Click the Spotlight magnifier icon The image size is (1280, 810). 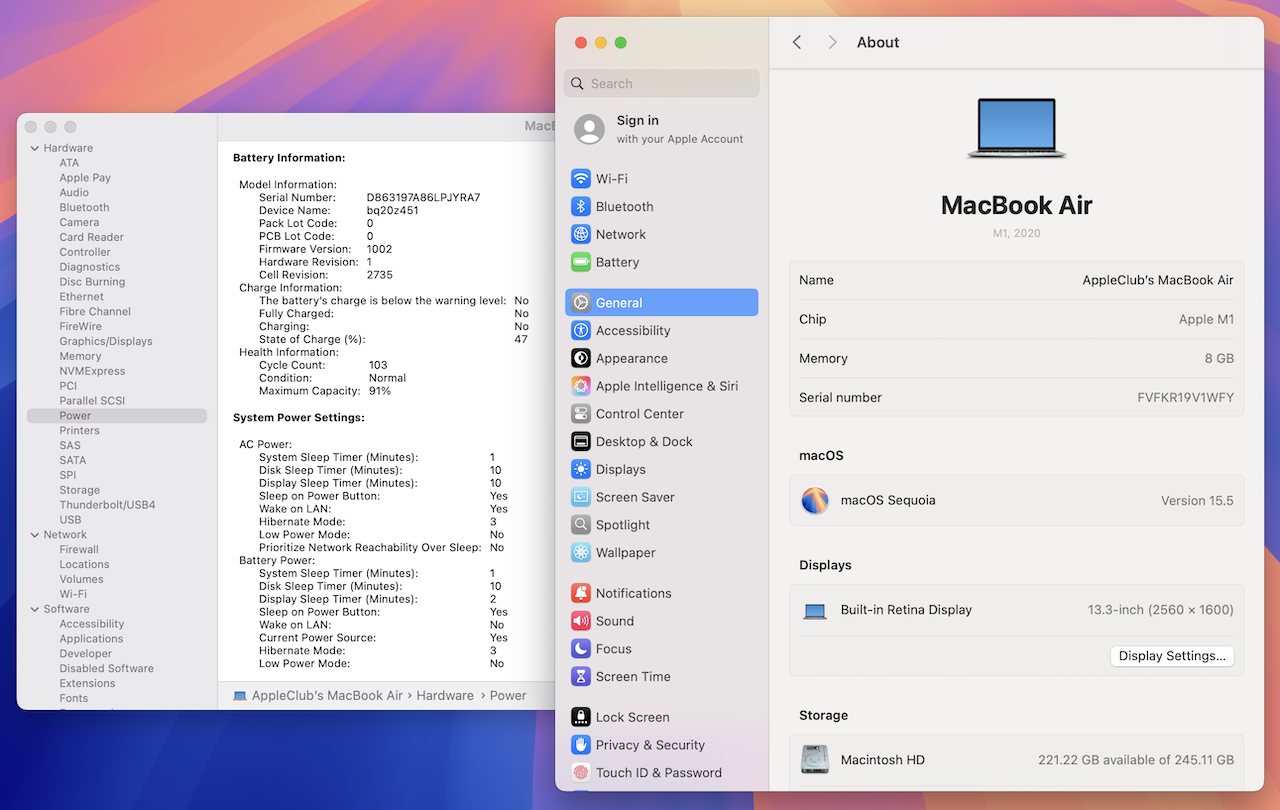click(x=581, y=525)
